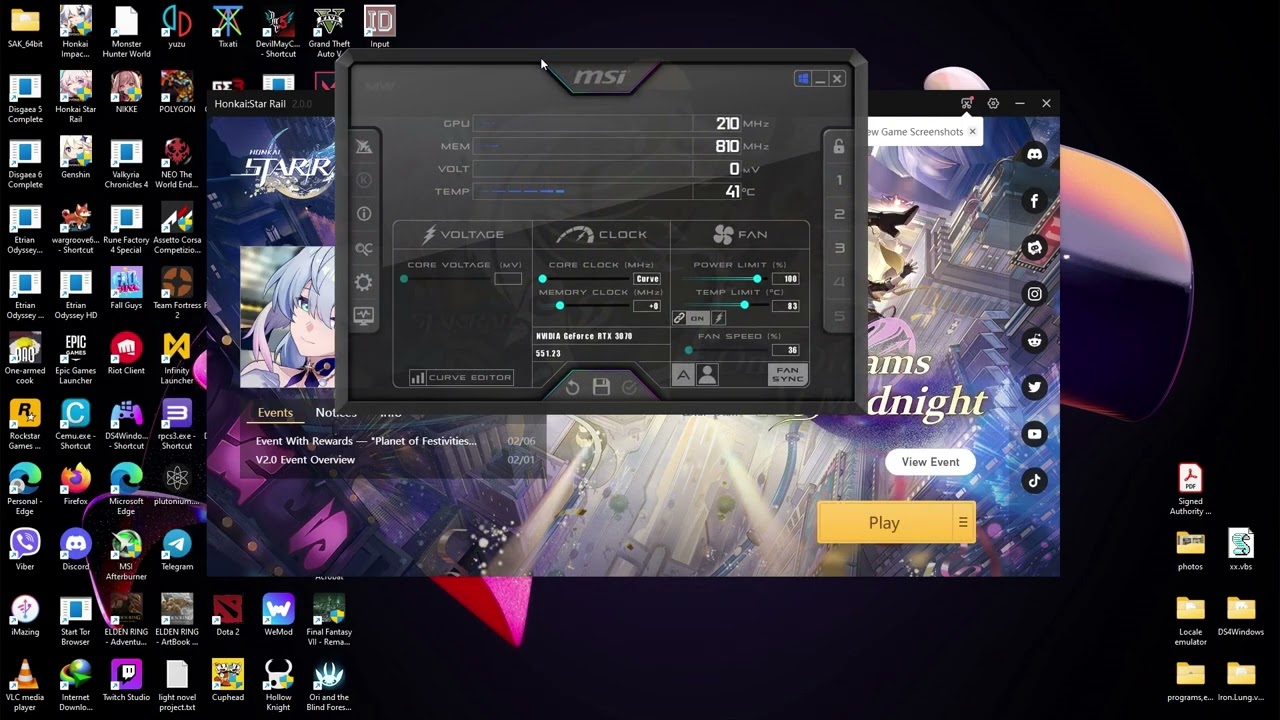The width and height of the screenshot is (1280, 720).
Task: Click the Memory Clock slider handle
Action: (x=560, y=306)
